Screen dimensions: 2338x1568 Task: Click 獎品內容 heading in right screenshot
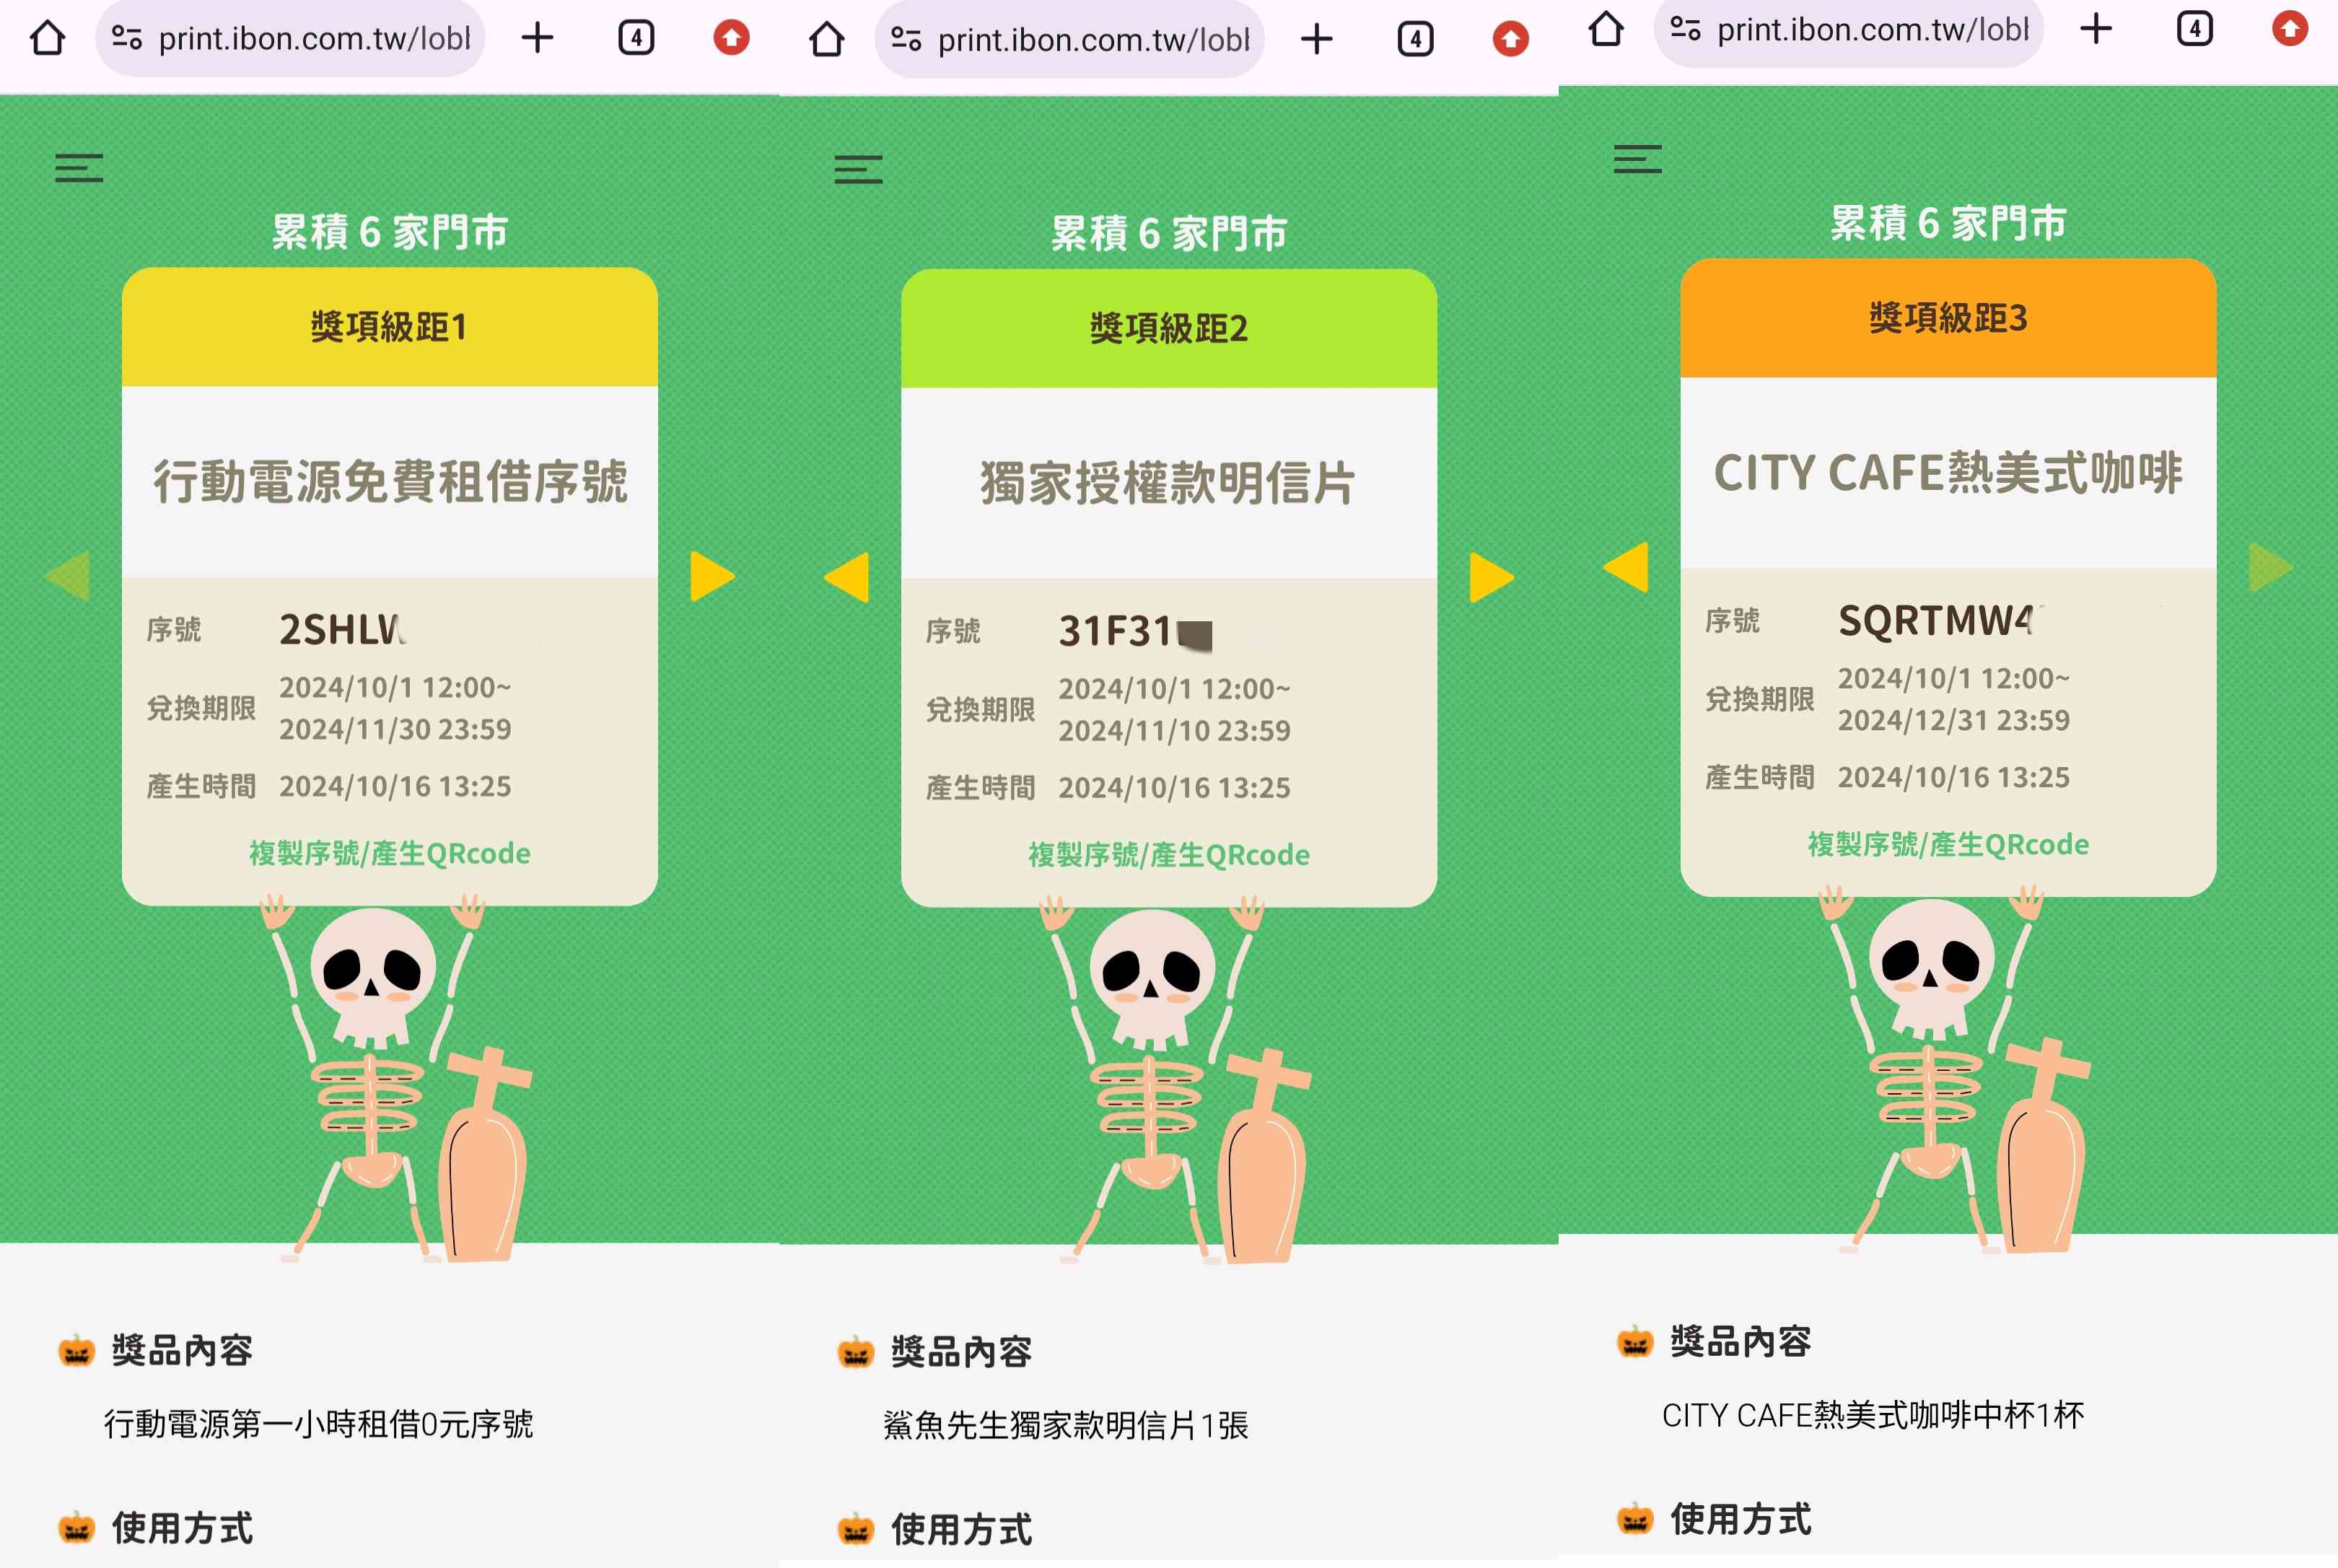pos(1740,1342)
